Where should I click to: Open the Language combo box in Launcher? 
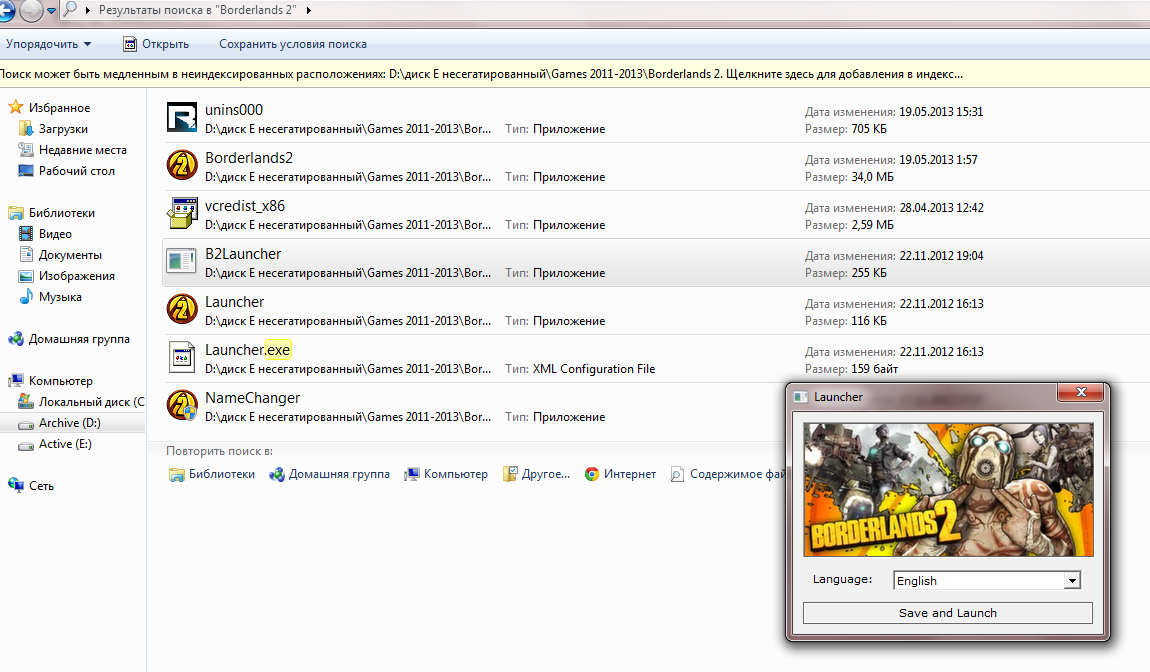click(x=986, y=580)
